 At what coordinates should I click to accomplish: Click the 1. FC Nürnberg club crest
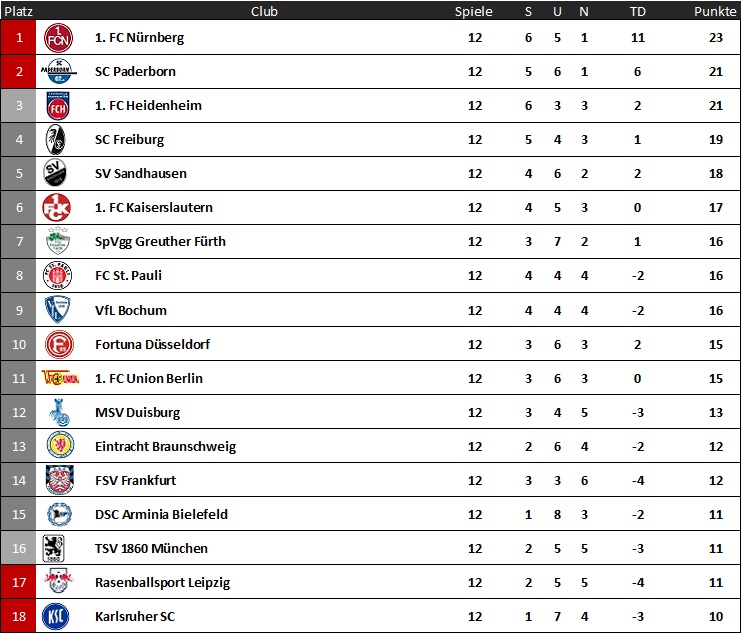pyautogui.click(x=58, y=38)
